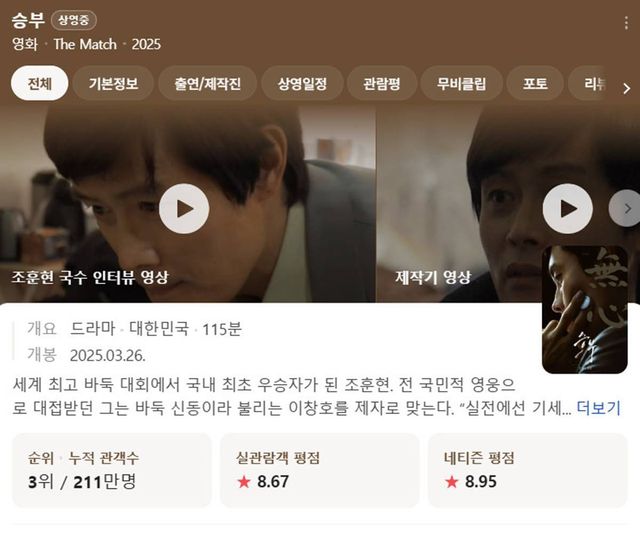Expand more tabs with the right chevron
Viewport: 640px width, 536px height.
click(x=627, y=88)
